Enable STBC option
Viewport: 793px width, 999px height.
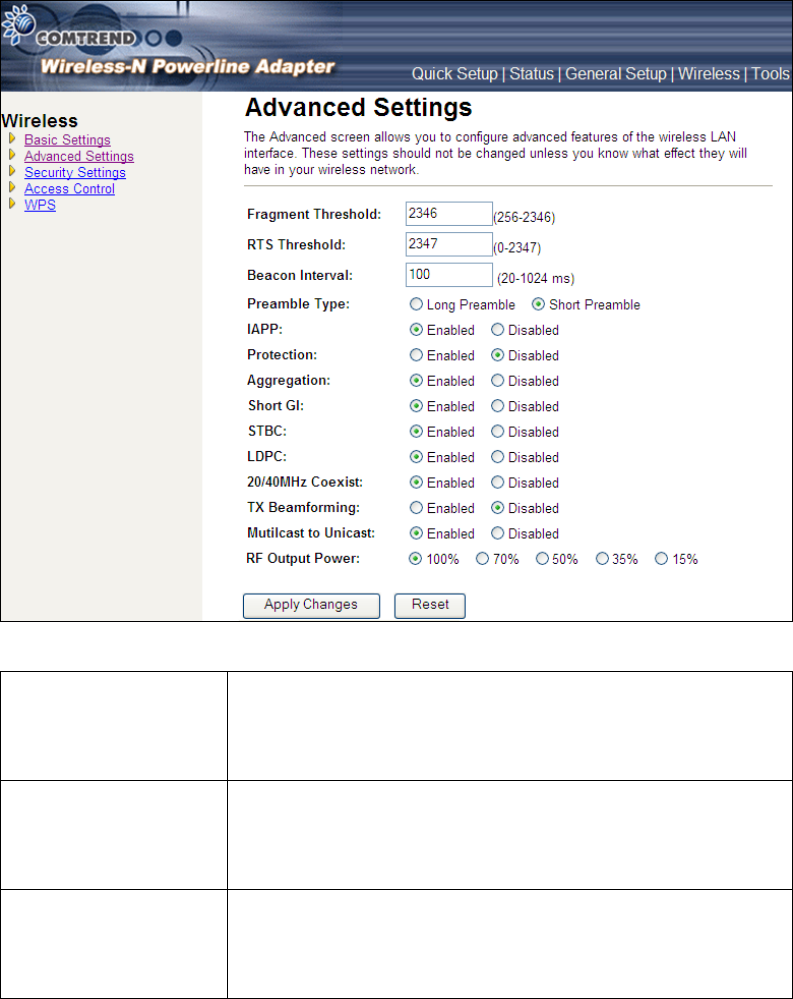coord(416,431)
